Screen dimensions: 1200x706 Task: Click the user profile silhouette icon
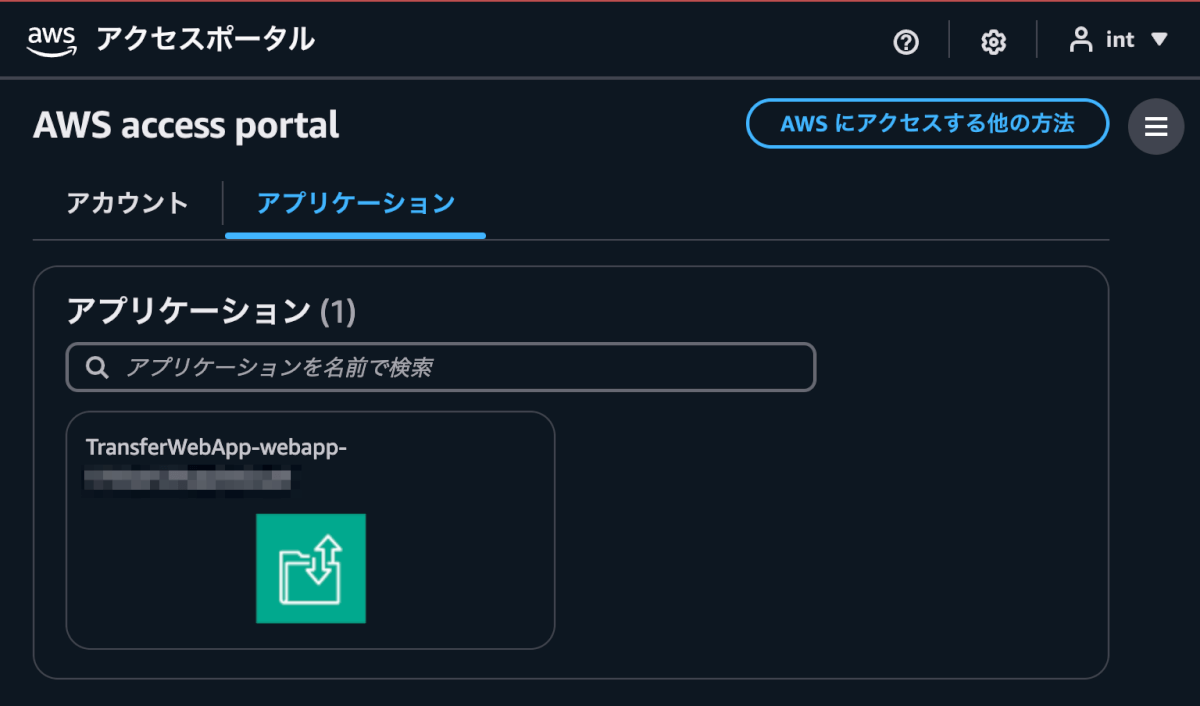pos(1081,40)
